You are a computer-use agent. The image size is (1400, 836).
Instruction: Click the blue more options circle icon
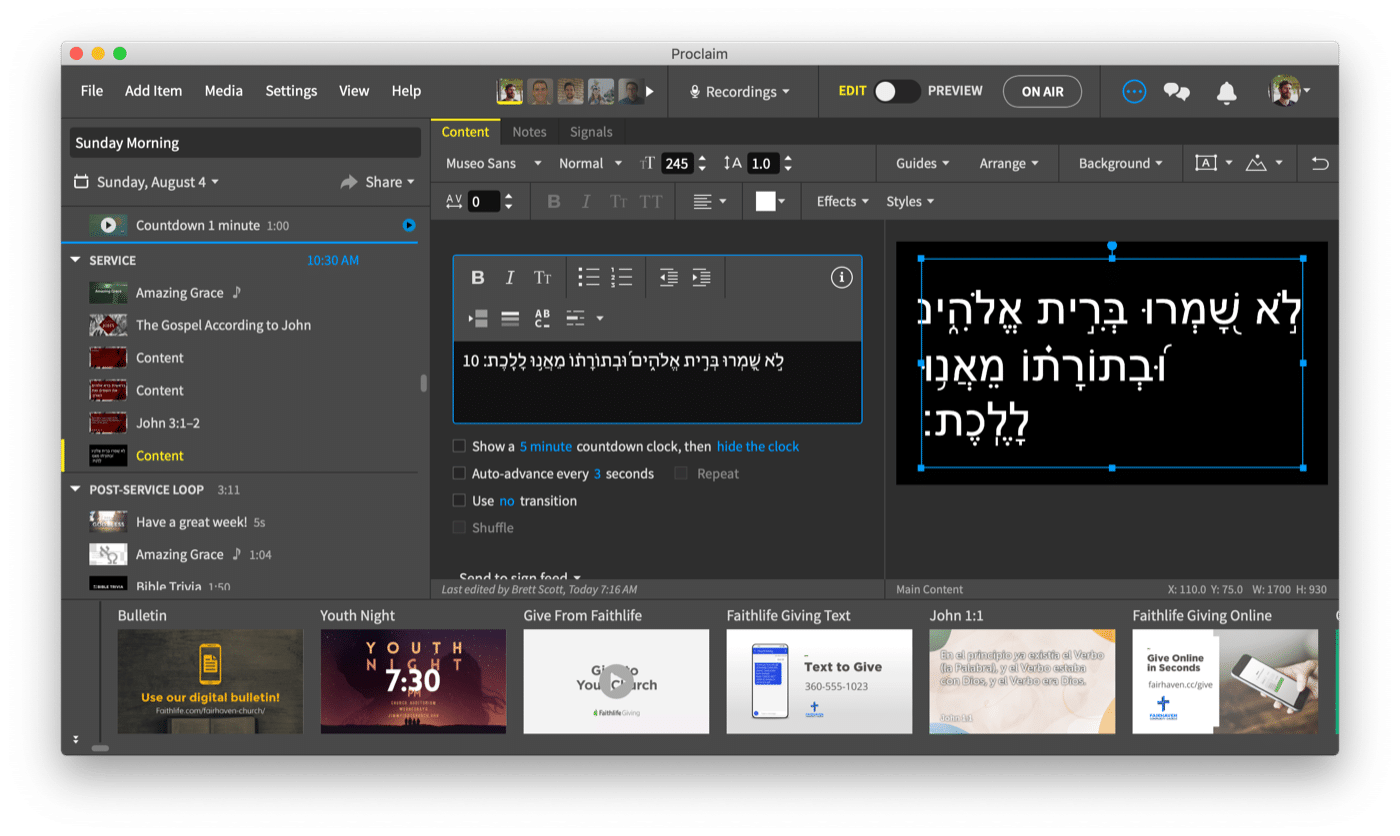tap(1134, 91)
